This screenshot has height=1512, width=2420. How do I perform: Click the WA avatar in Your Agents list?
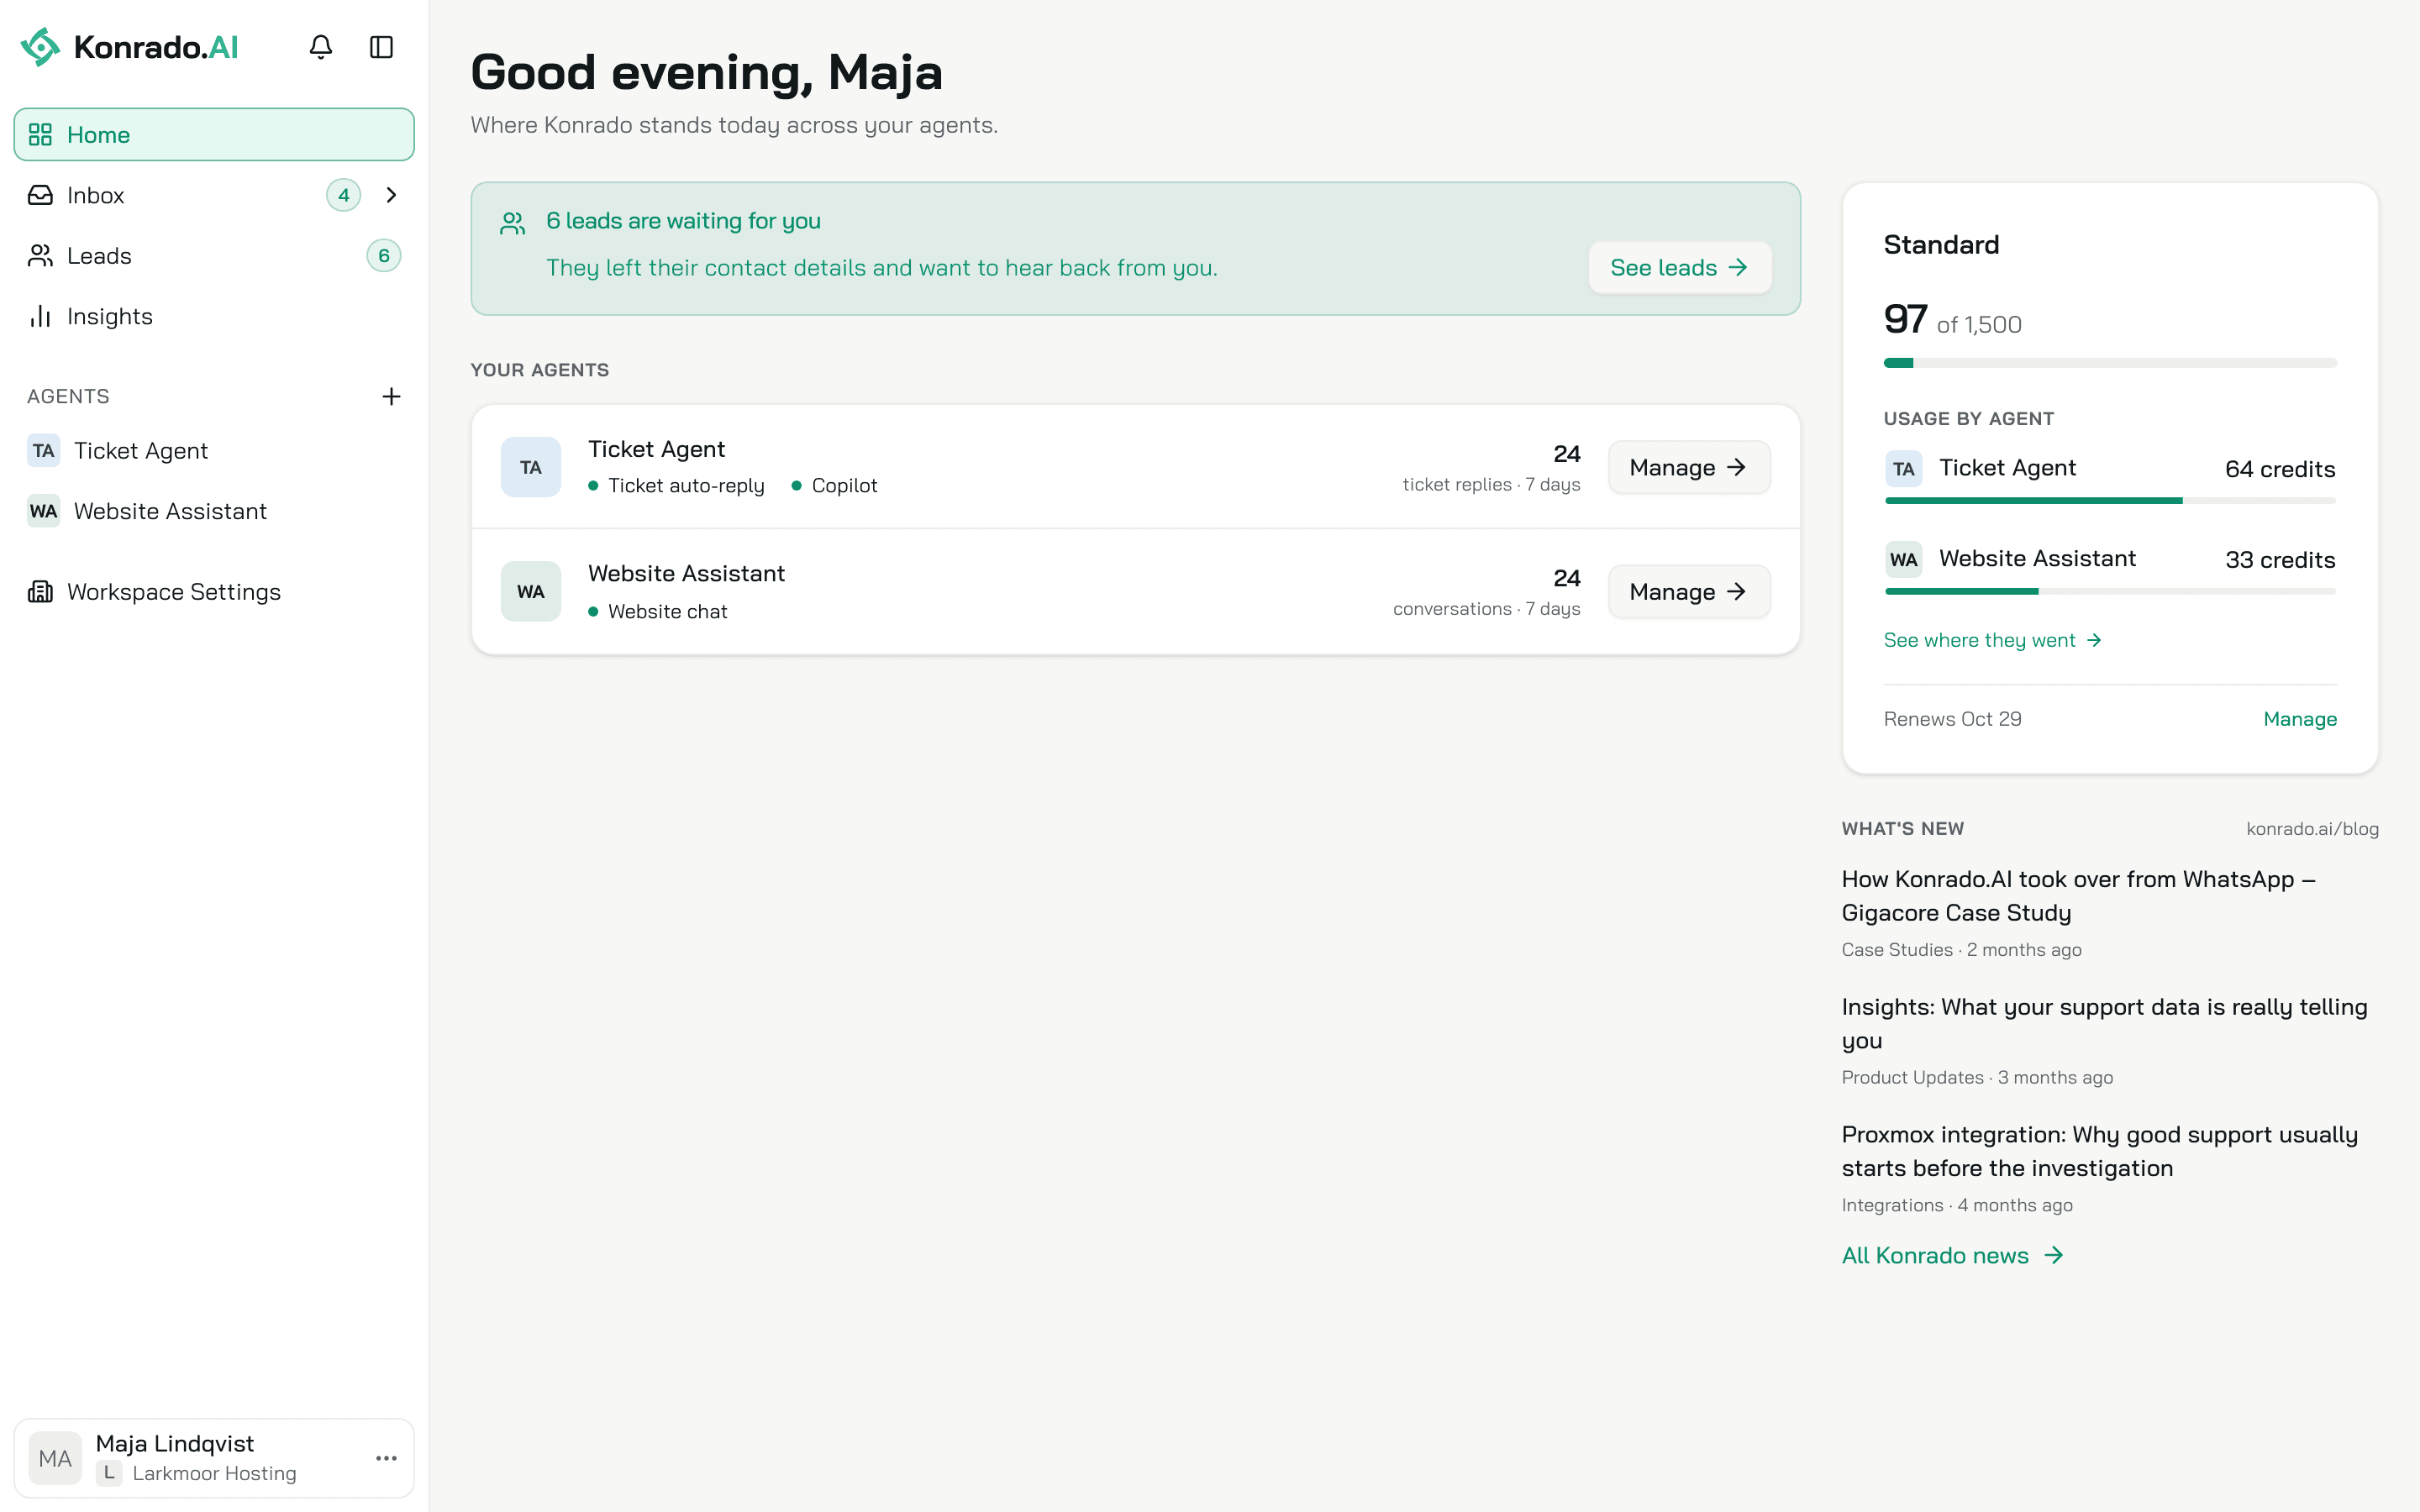point(531,591)
